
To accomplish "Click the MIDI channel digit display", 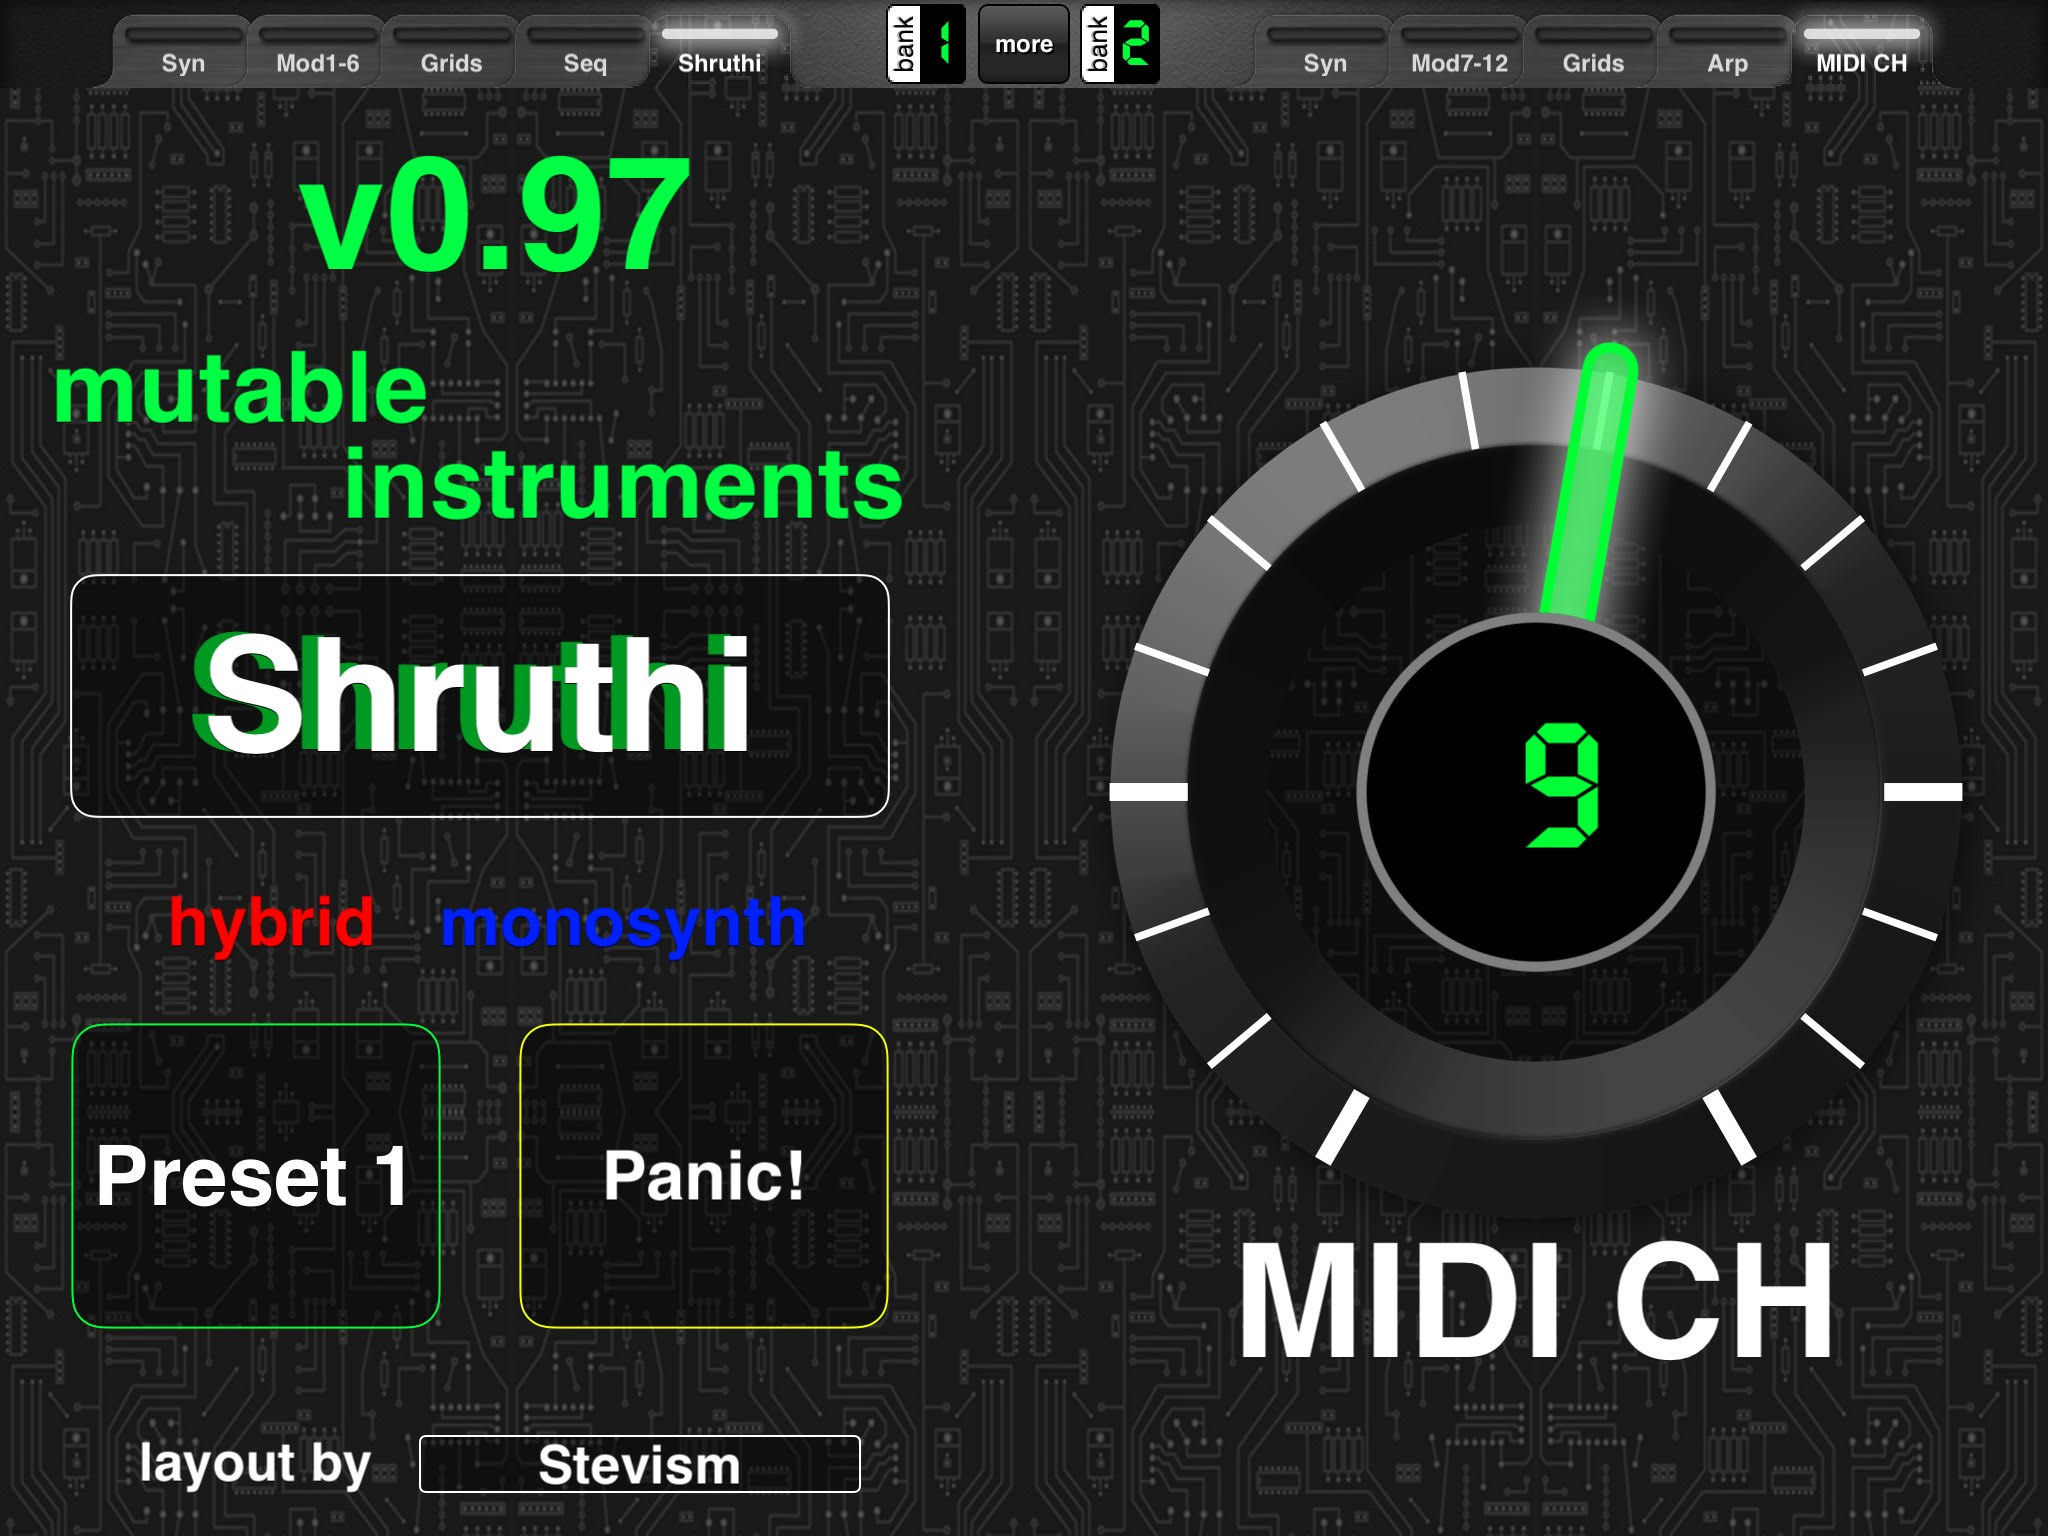I will pos(1536,791).
